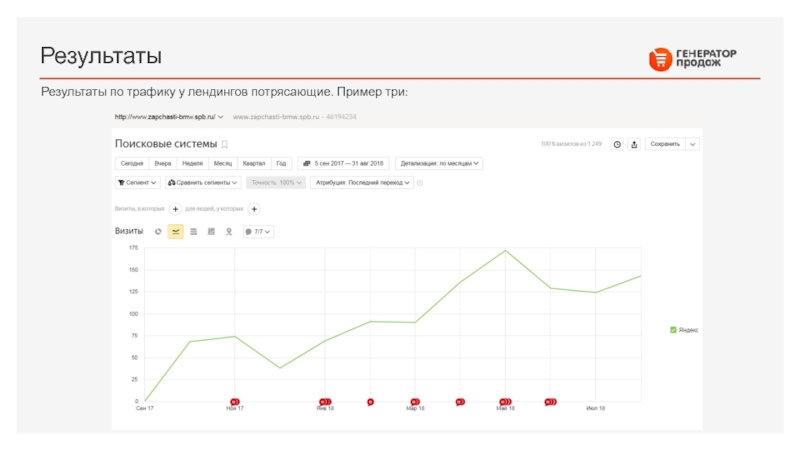Open the date range picker field
This screenshot has width=800, height=450.
345,163
